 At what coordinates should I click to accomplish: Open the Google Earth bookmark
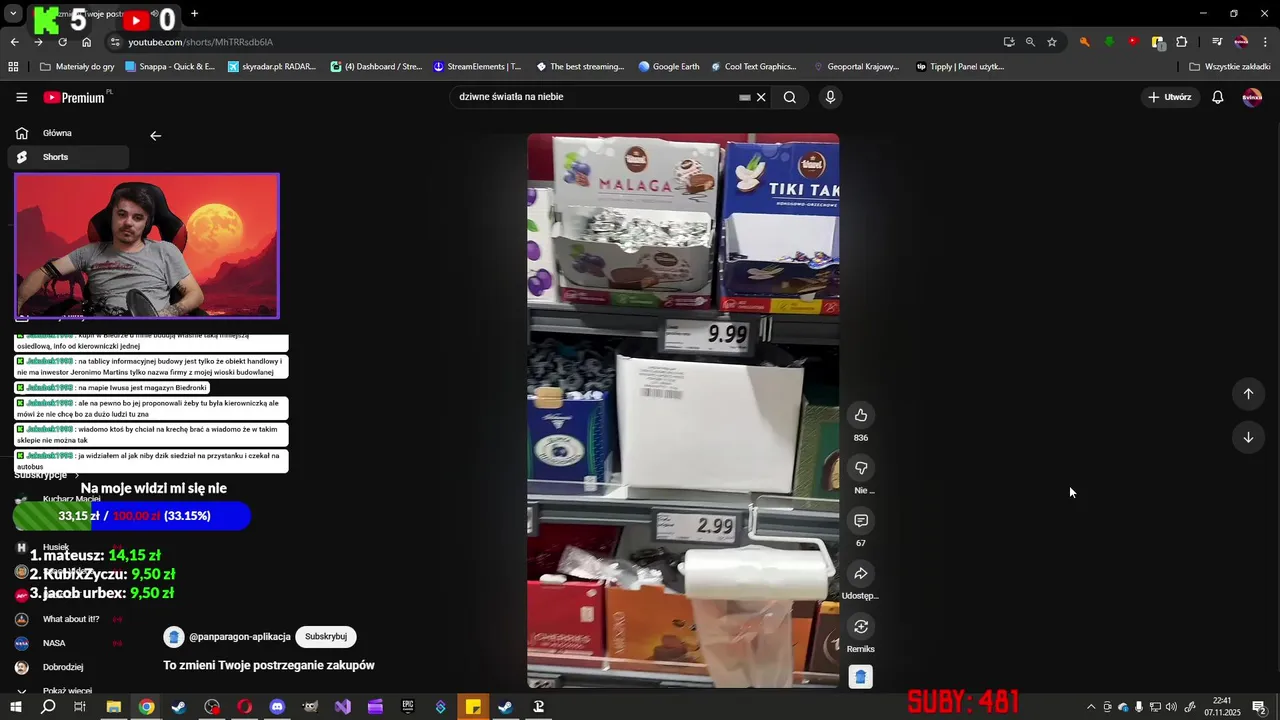pyautogui.click(x=669, y=67)
